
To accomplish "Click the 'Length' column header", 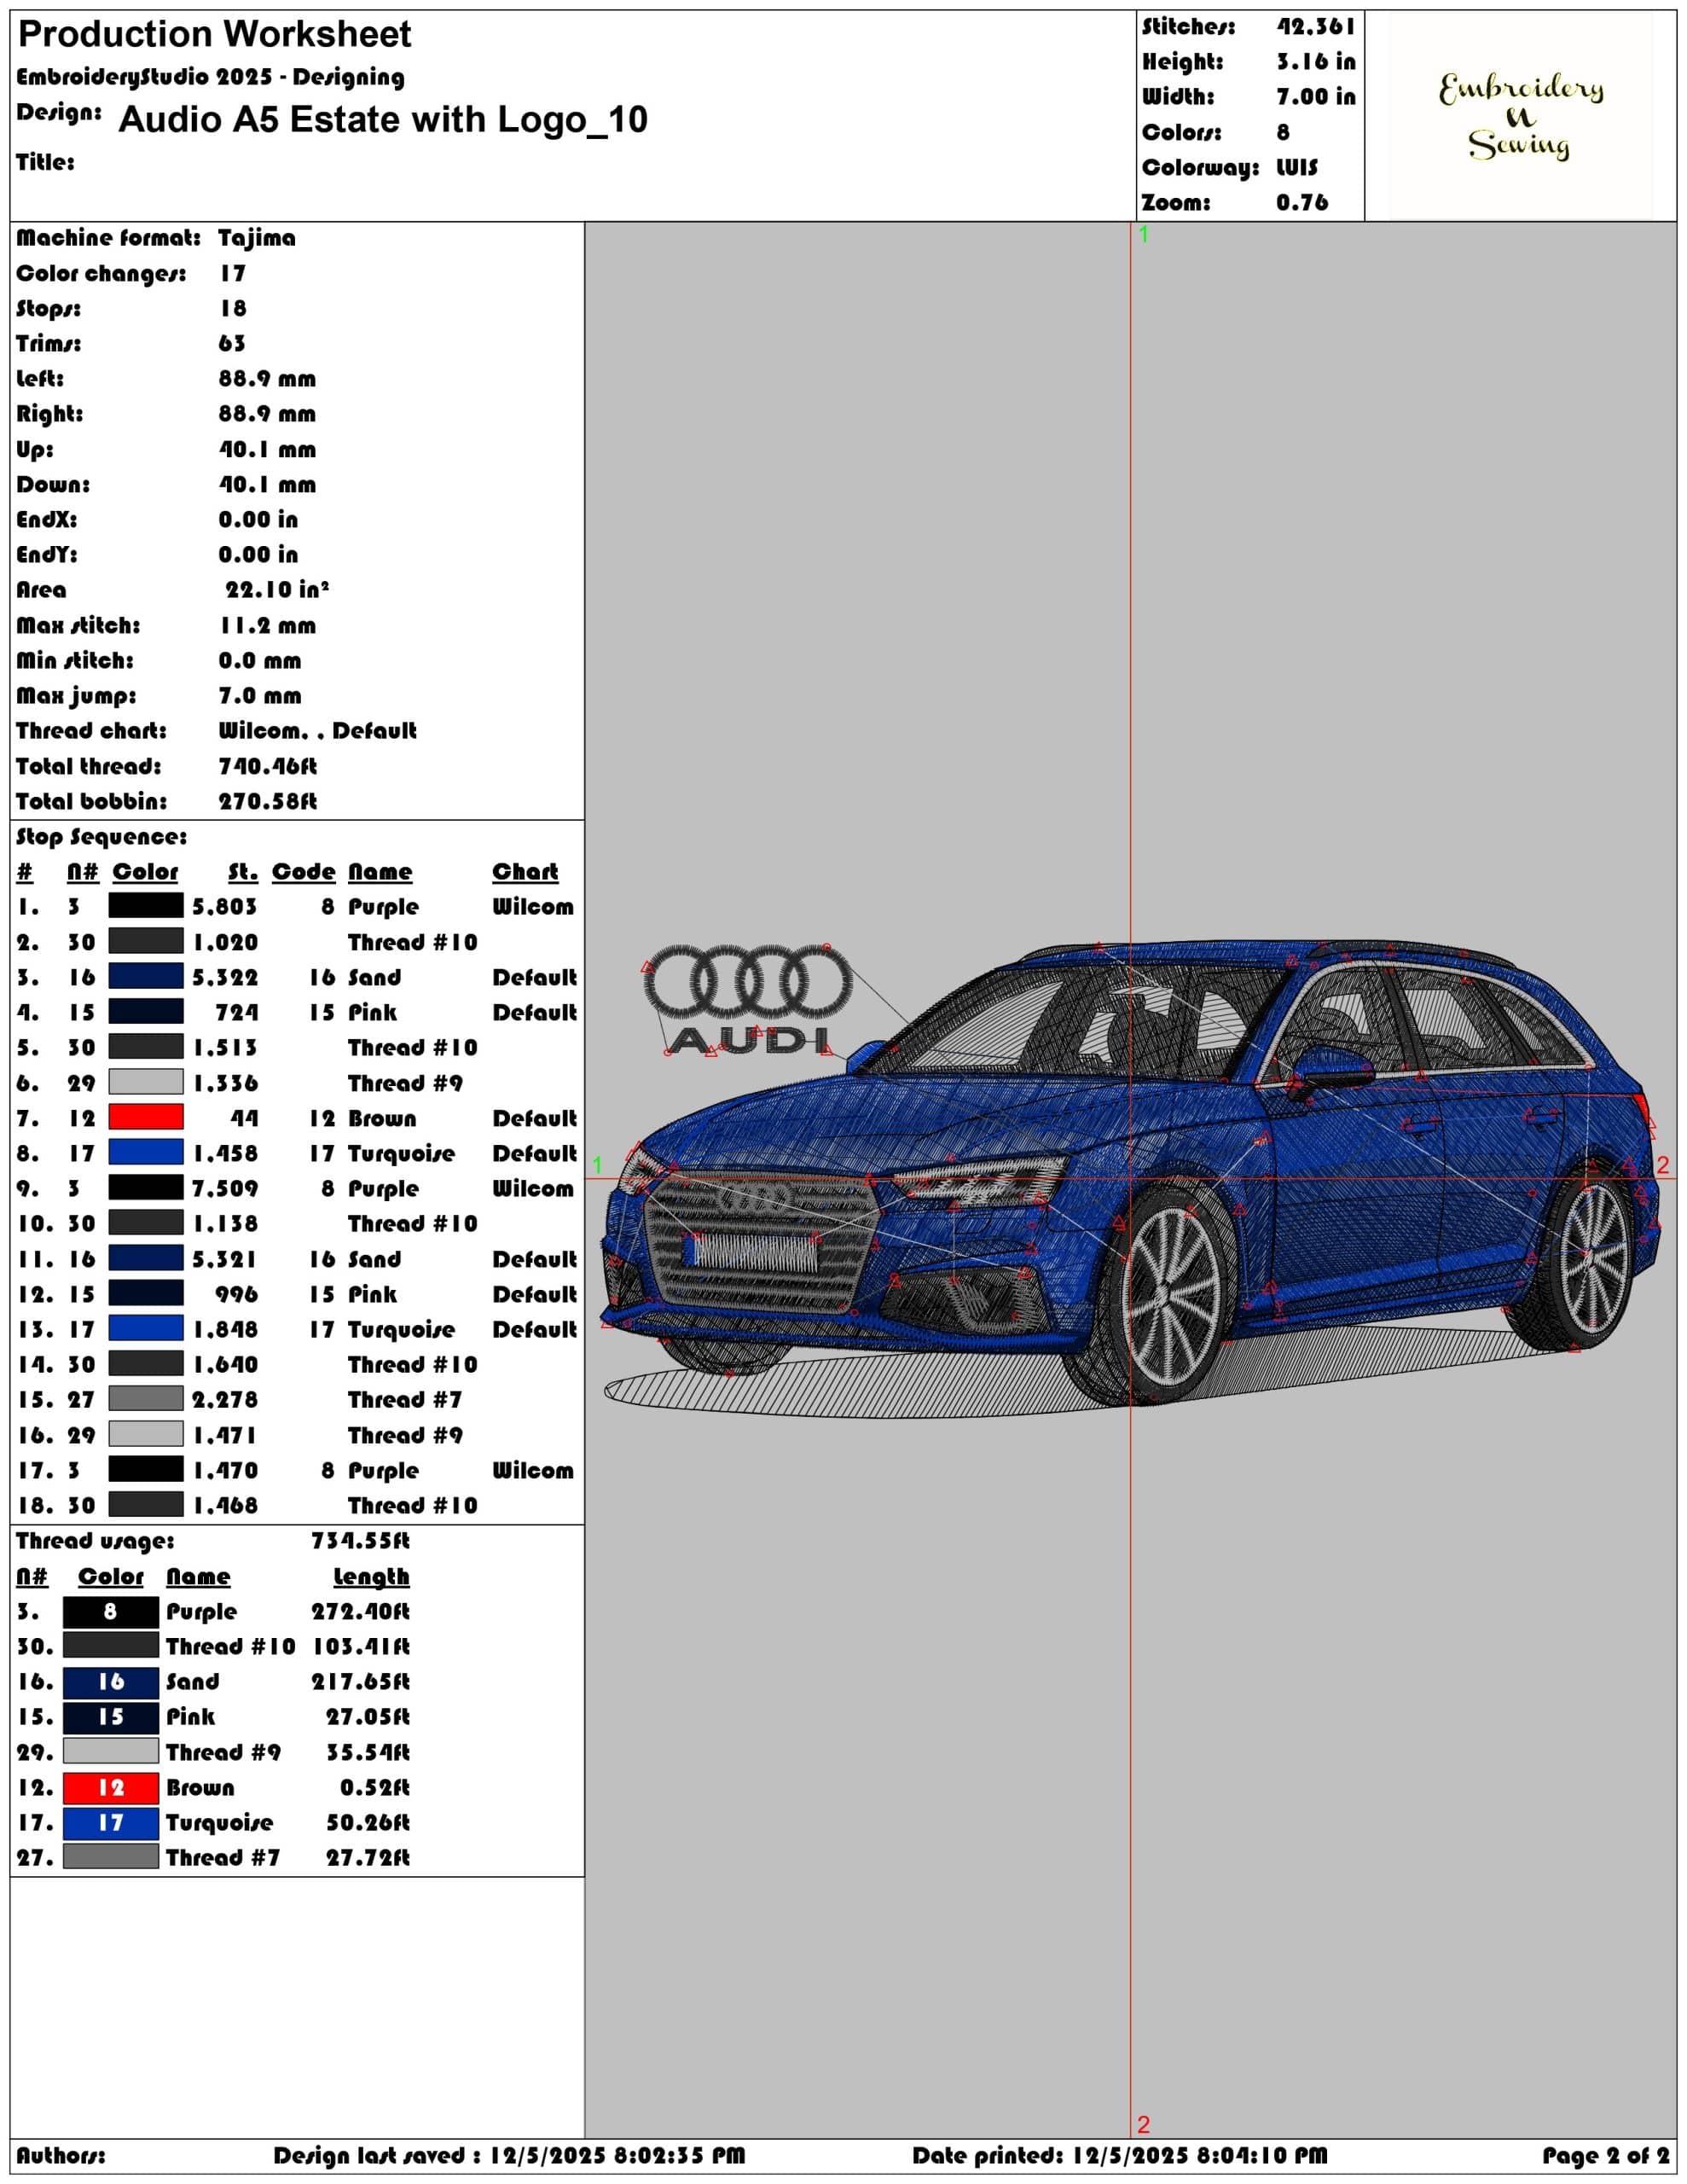I will (x=371, y=1577).
